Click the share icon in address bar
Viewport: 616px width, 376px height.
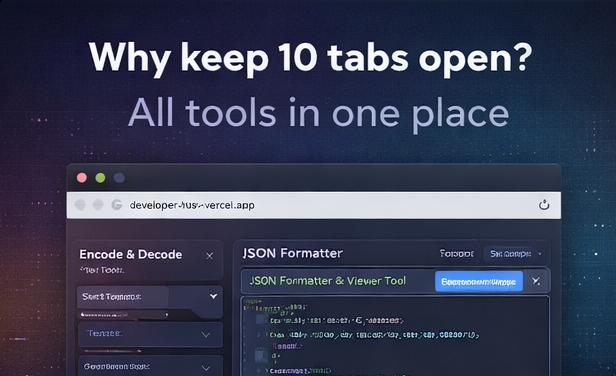coord(544,205)
